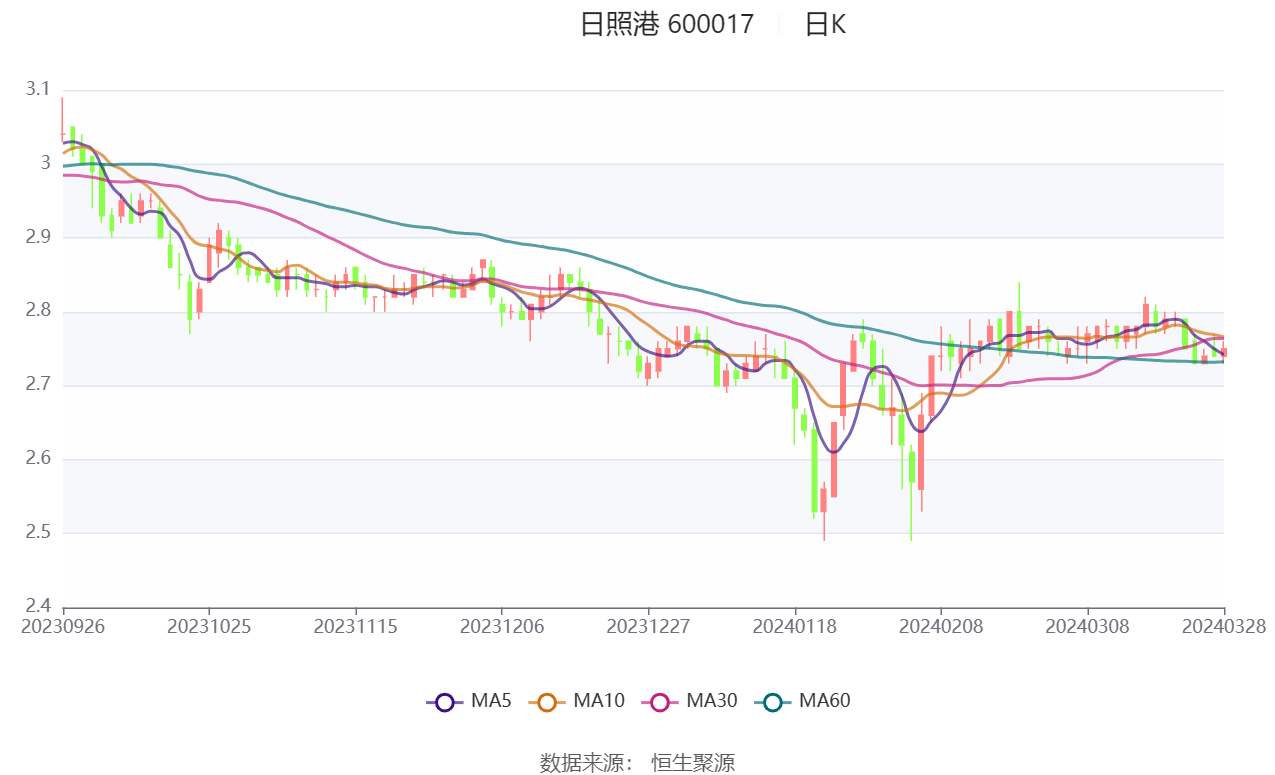1275x775 pixels.
Task: Click the 2.6 y-axis value label
Action: pos(37,459)
